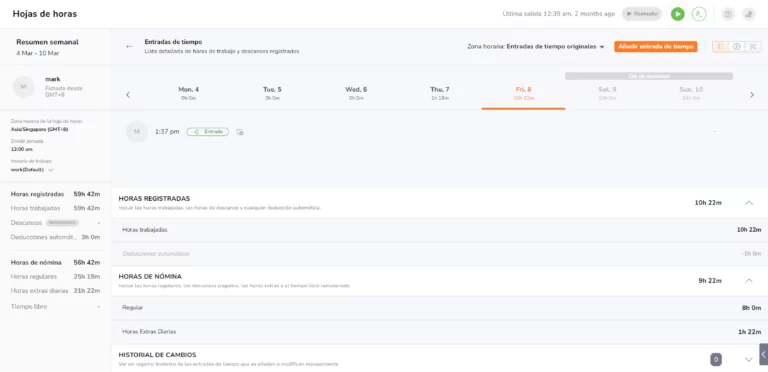Select the Mon, 4 day tab

(189, 93)
